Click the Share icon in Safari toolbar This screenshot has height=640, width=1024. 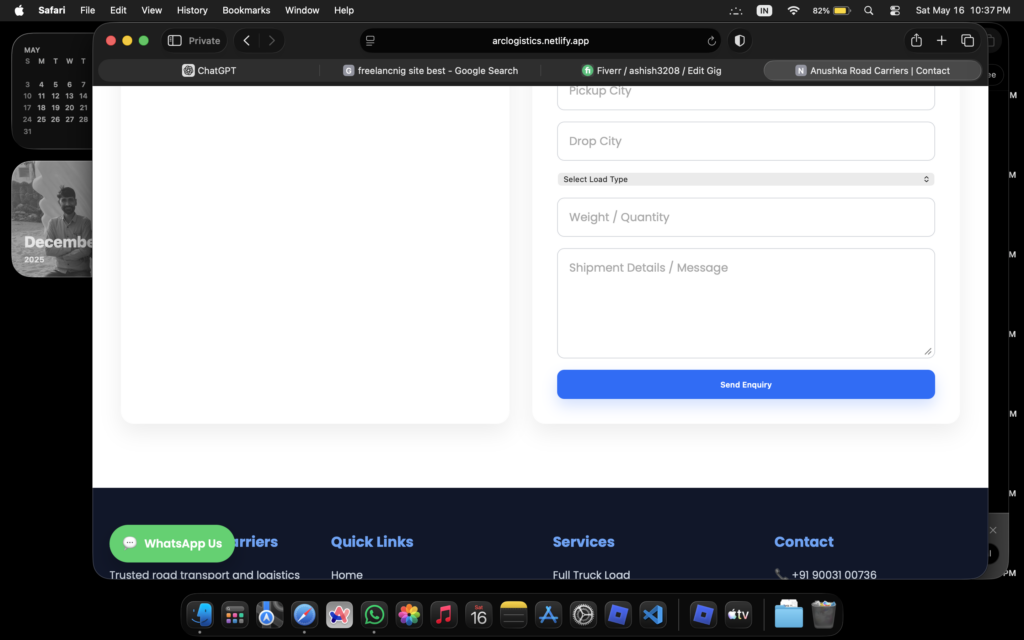[916, 40]
